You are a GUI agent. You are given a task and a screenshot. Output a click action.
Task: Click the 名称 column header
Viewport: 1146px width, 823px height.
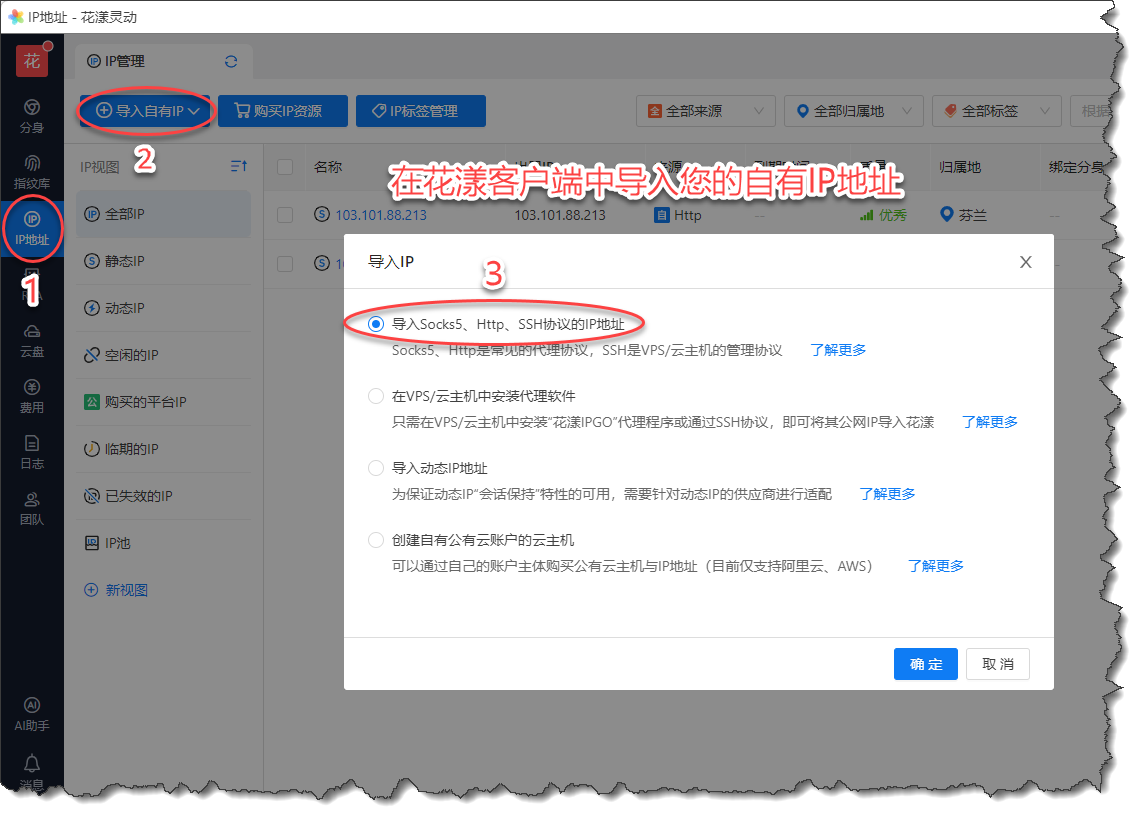click(327, 167)
